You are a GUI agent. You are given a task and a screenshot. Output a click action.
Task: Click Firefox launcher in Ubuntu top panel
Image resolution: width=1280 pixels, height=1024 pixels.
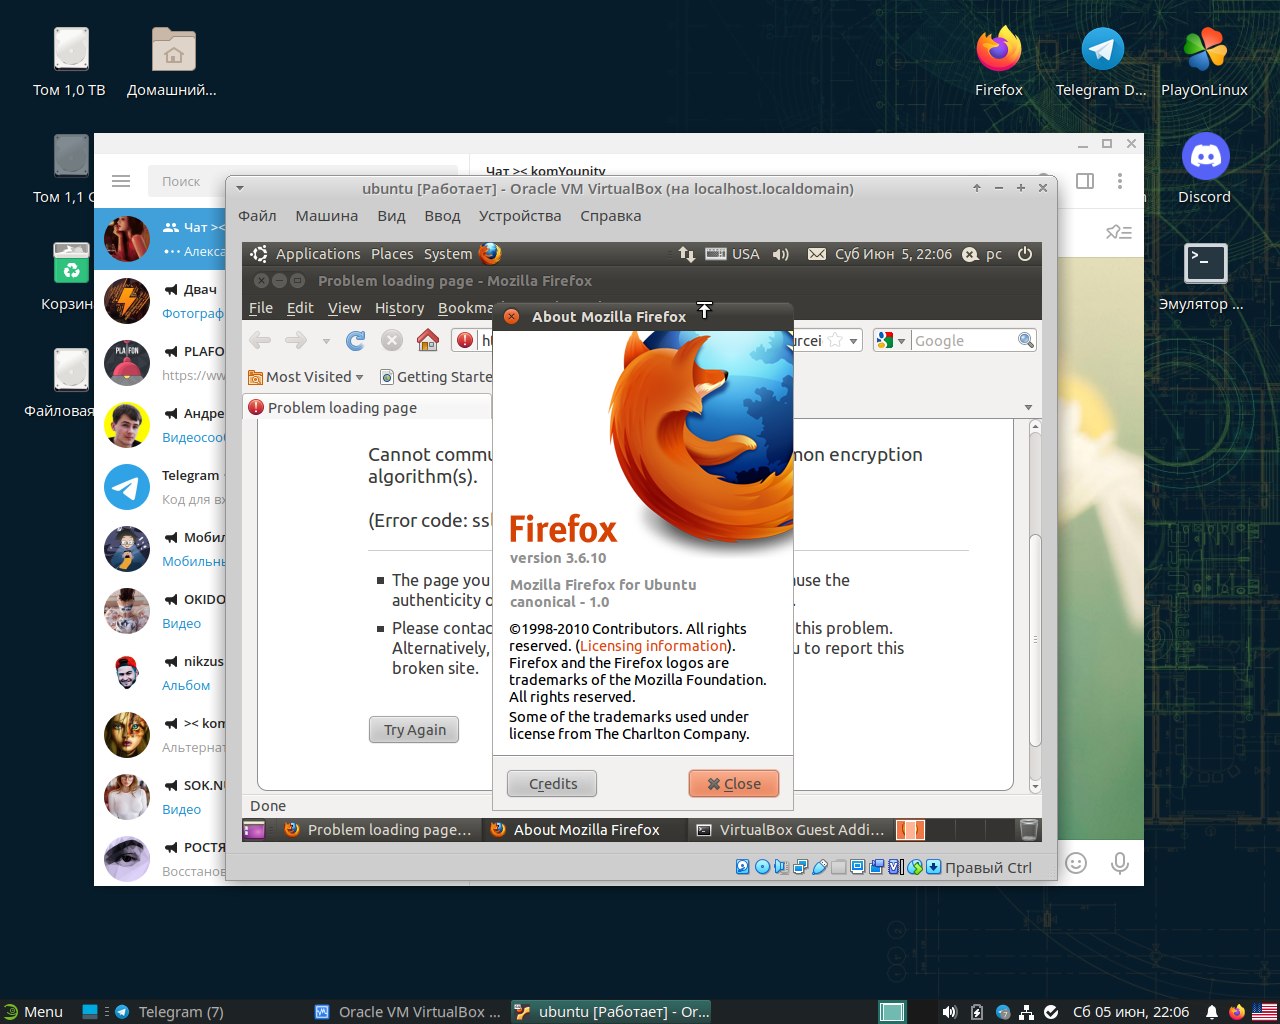(490, 254)
